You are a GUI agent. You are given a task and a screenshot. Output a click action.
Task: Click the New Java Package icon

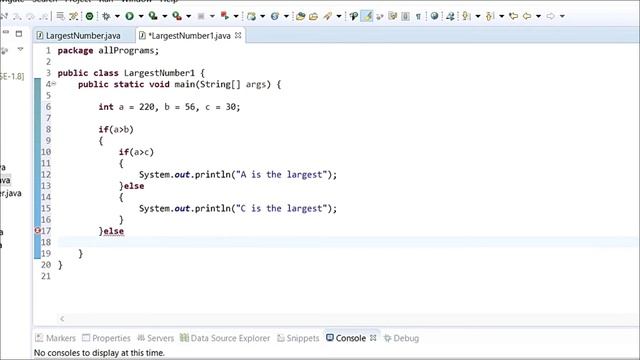(x=251, y=16)
